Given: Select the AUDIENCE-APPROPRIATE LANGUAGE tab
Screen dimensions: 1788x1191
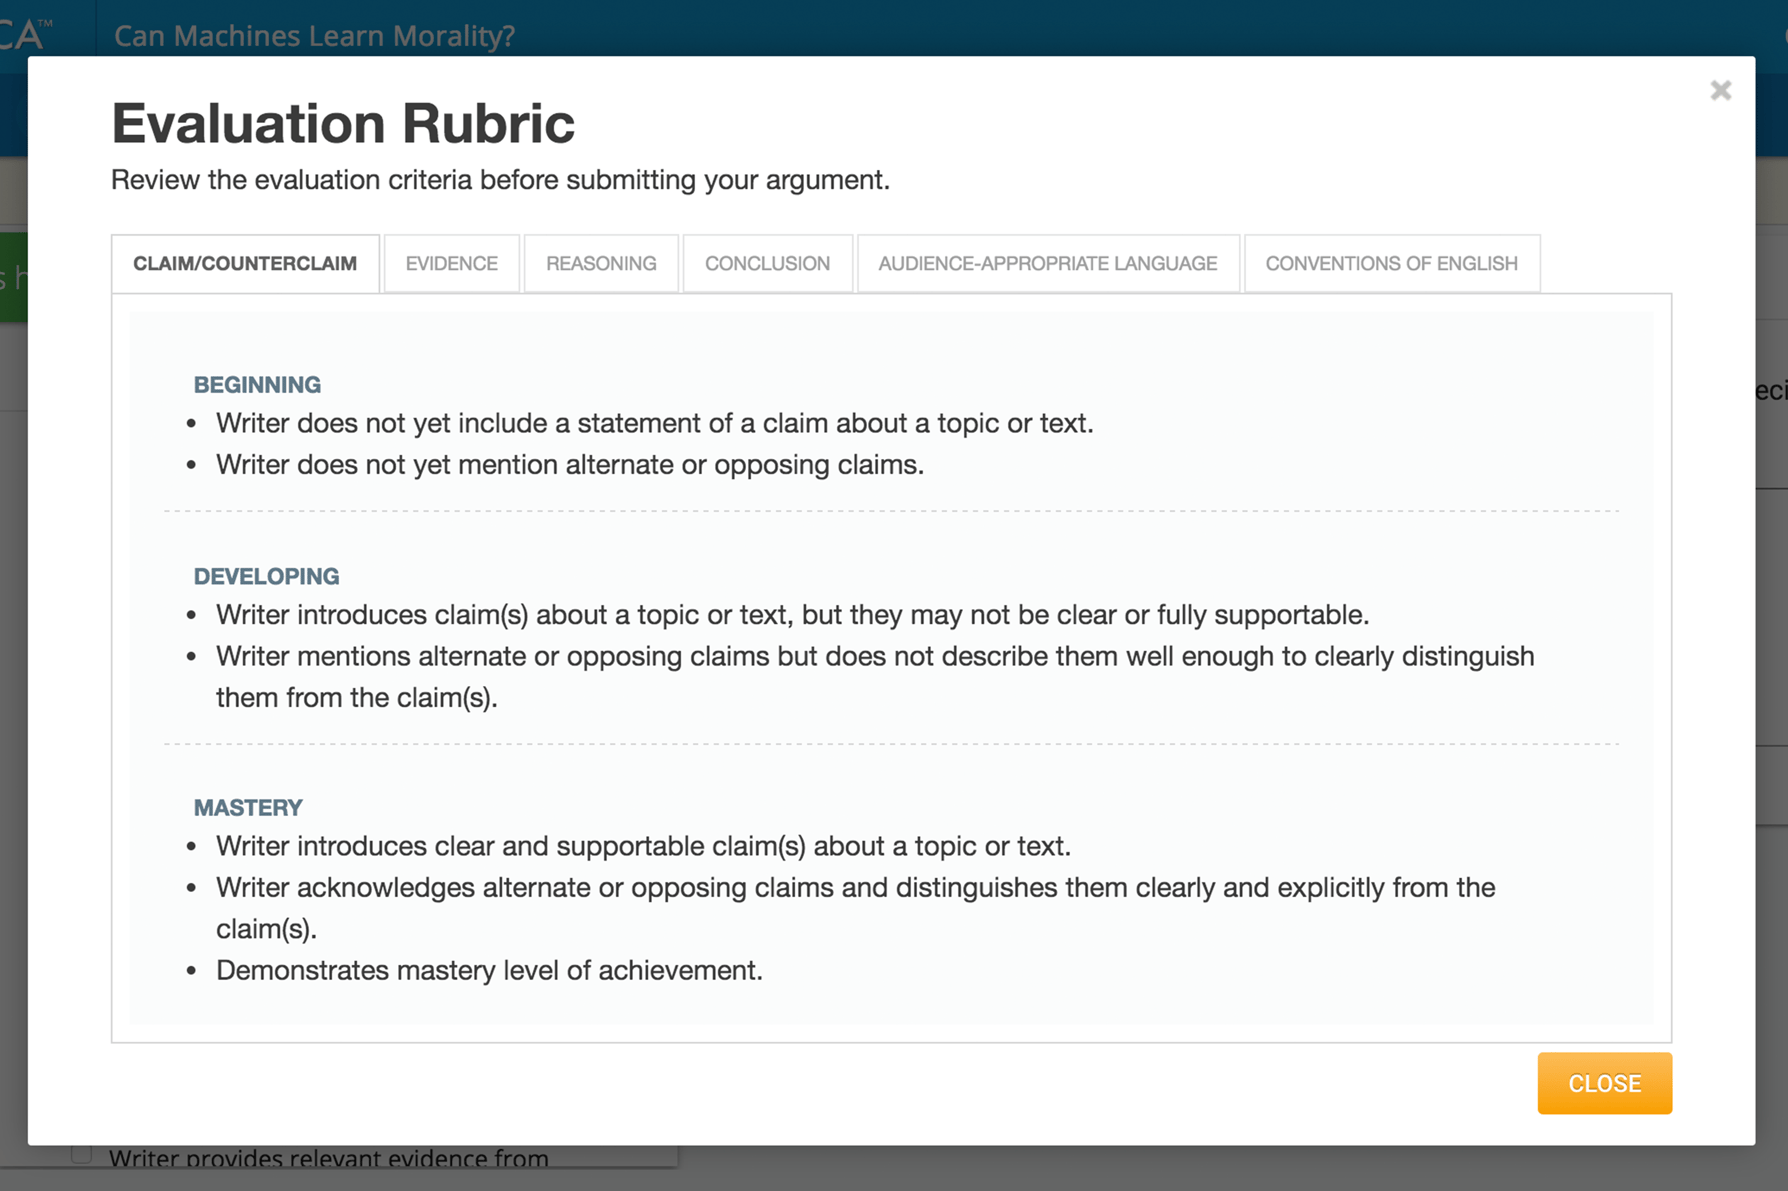Looking at the screenshot, I should pos(1047,263).
